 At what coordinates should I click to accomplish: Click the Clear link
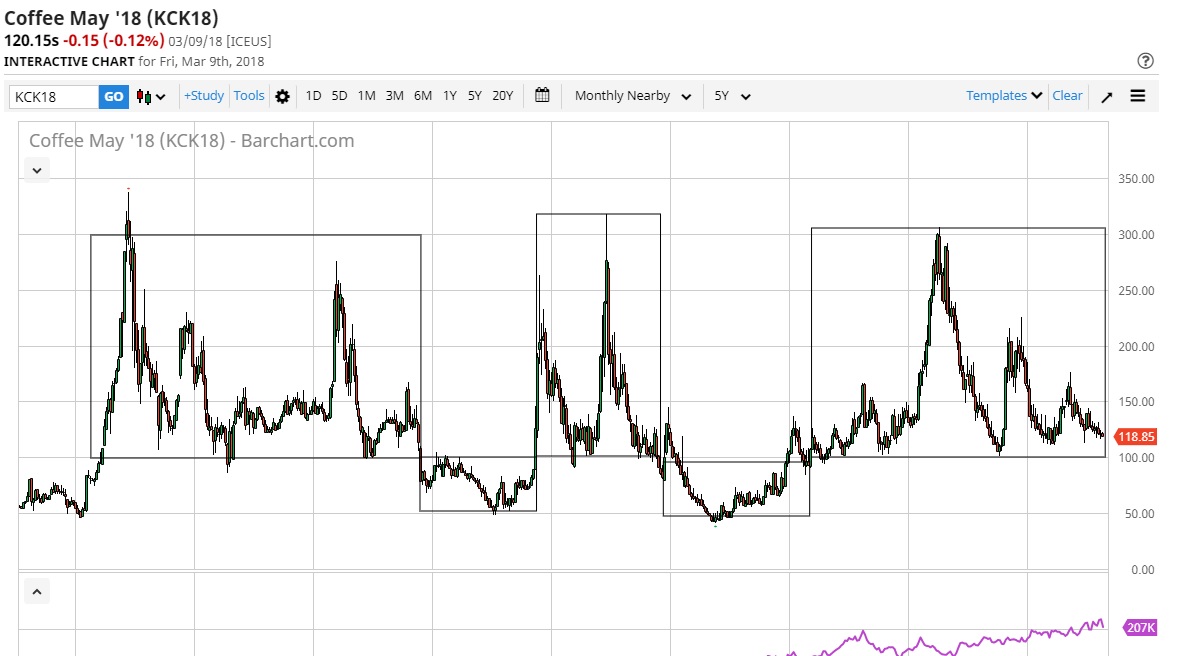pos(1067,95)
